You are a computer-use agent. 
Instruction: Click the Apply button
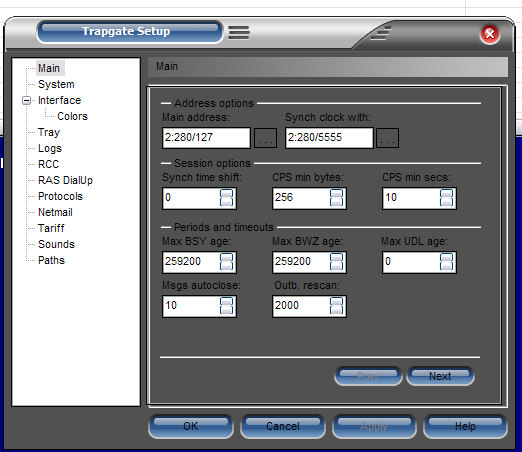click(374, 426)
